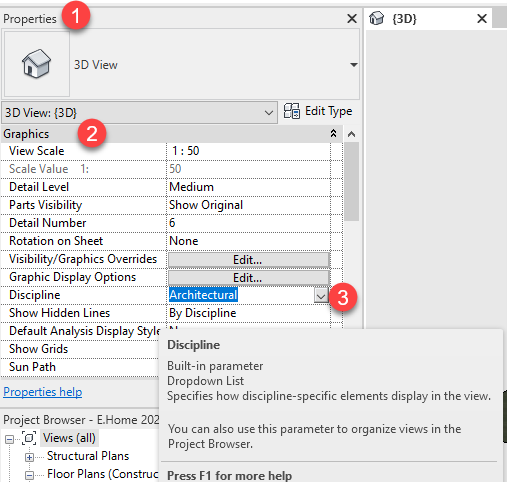Screen dimensions: 507x482
Task: Collapse the Floor Plans tree node
Action: click(x=29, y=475)
